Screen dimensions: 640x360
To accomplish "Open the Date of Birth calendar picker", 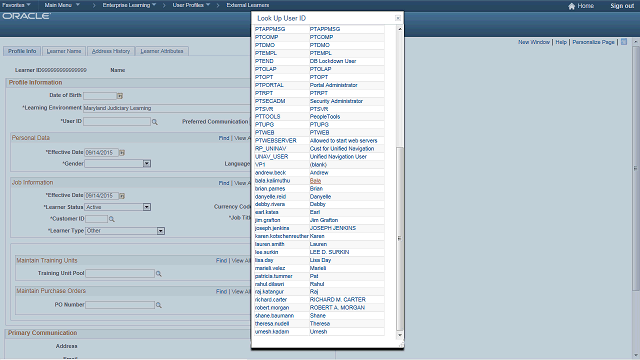I will click(x=120, y=96).
